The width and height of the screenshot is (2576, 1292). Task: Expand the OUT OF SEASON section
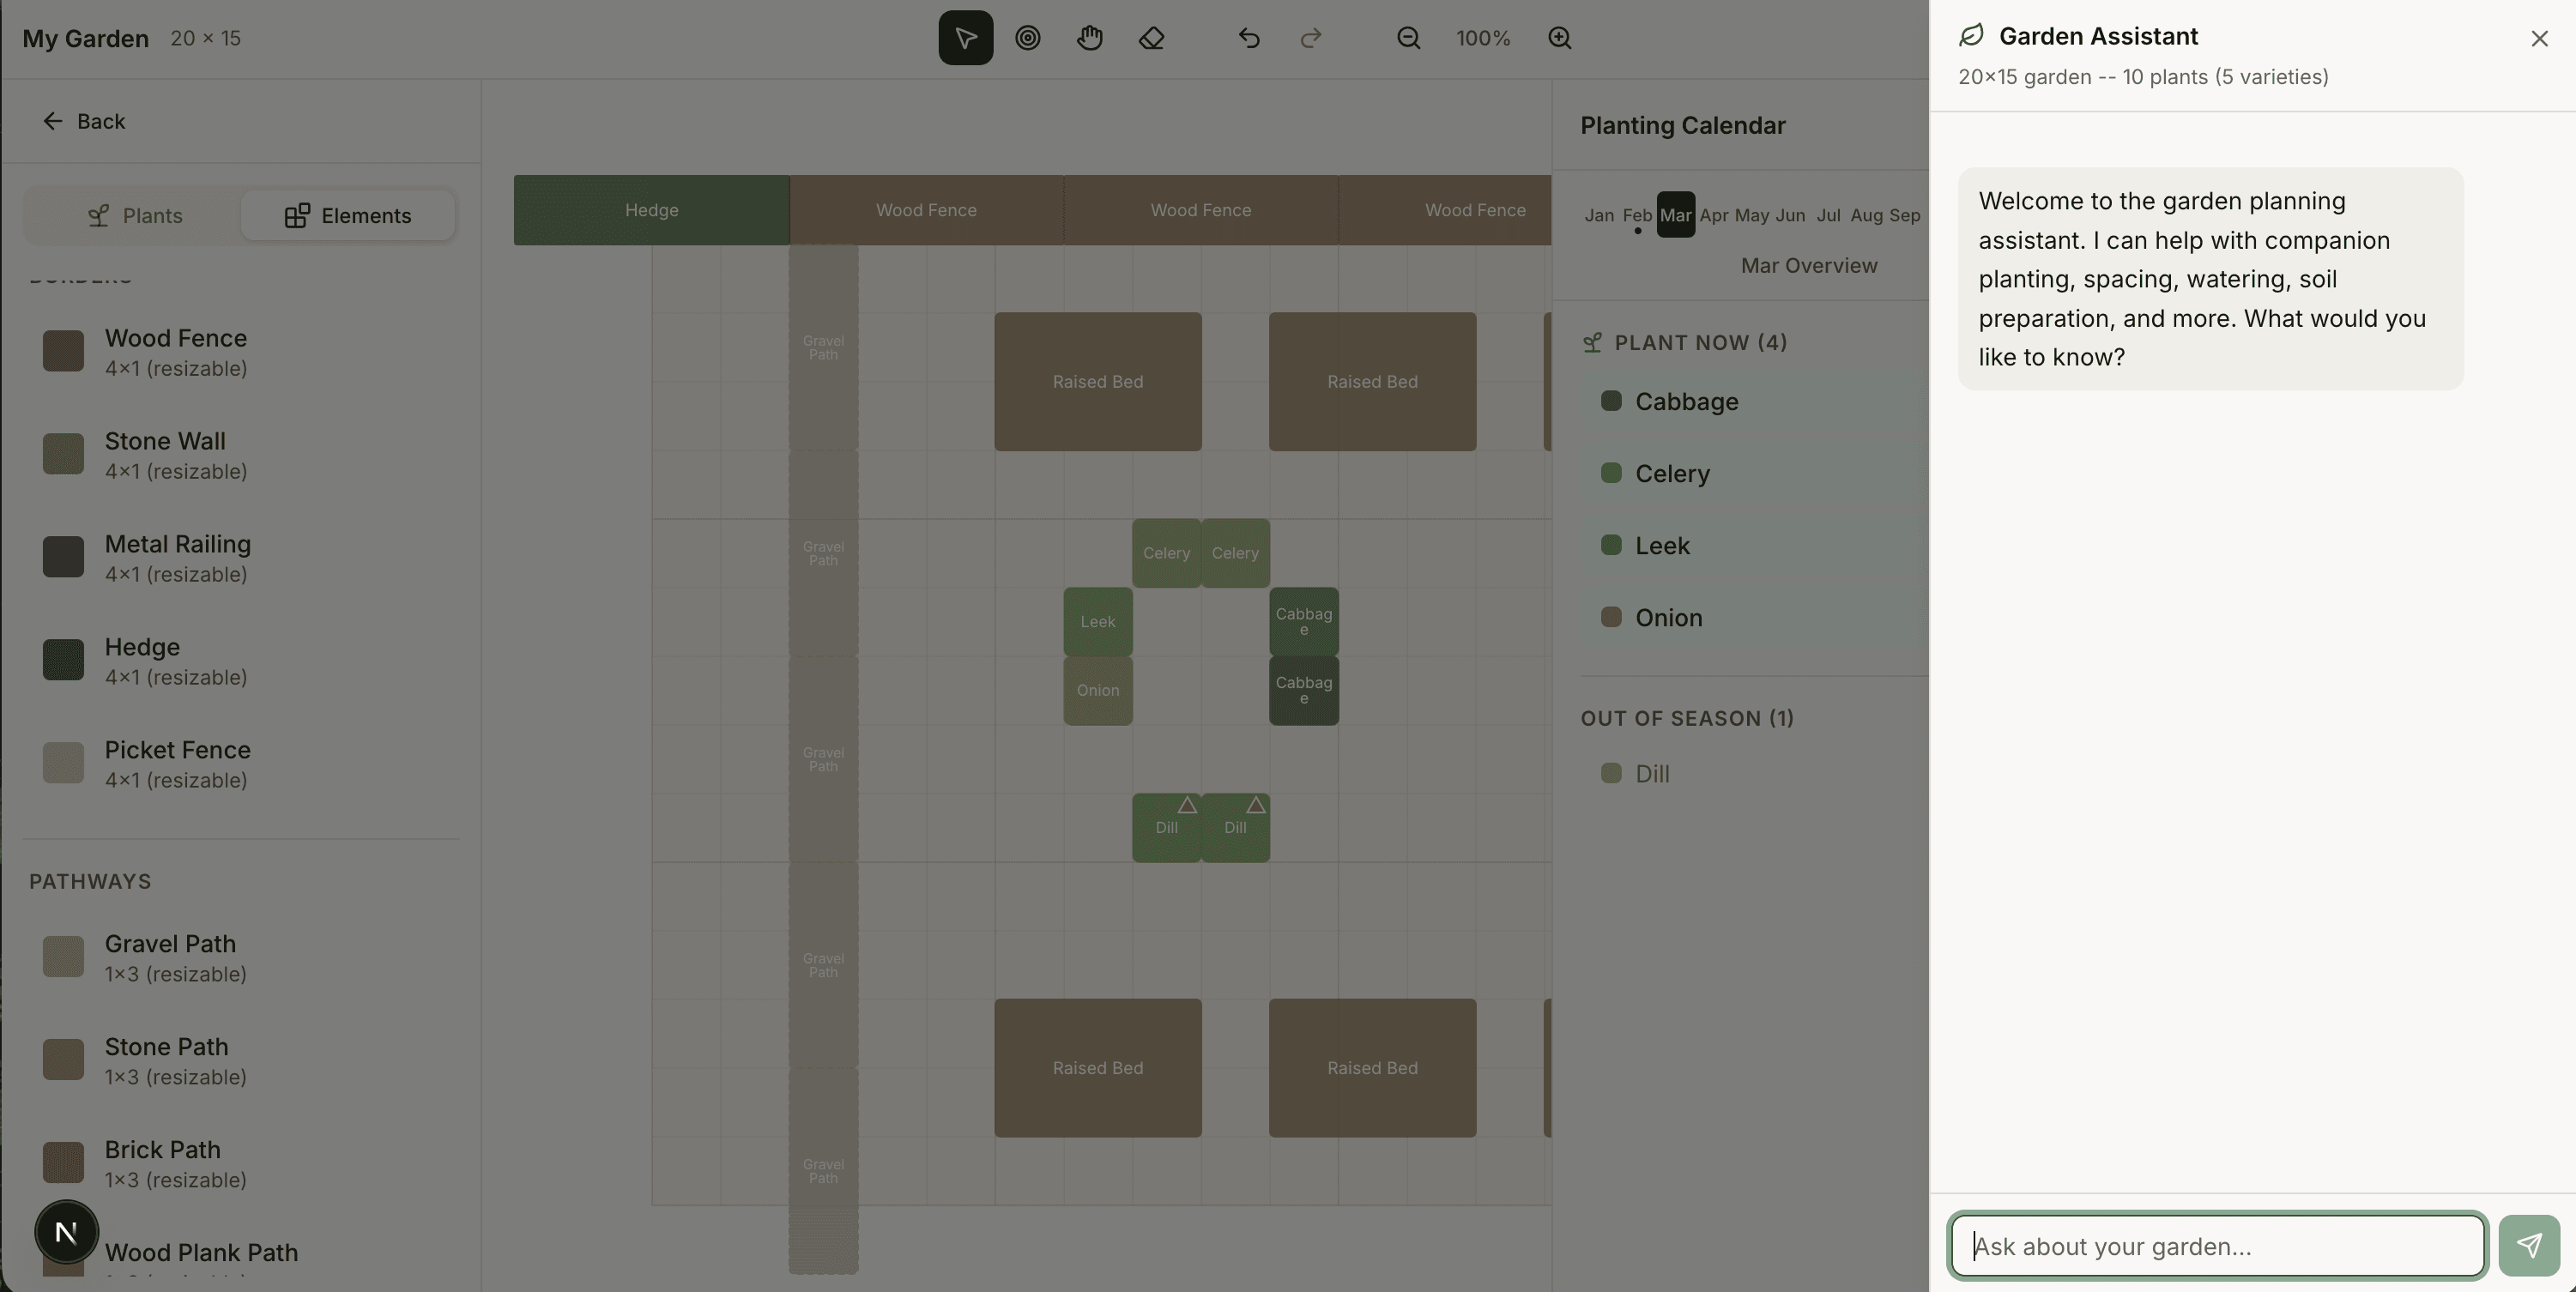click(x=1688, y=718)
